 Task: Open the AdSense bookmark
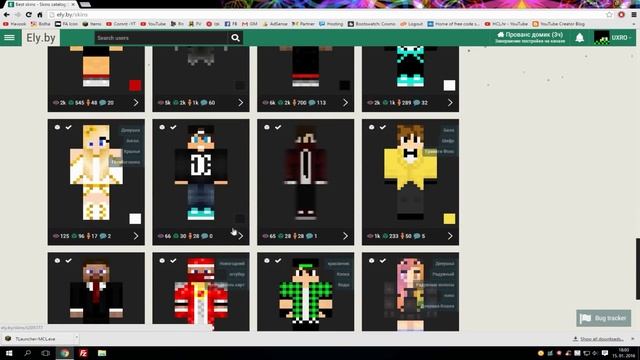click(x=275, y=24)
